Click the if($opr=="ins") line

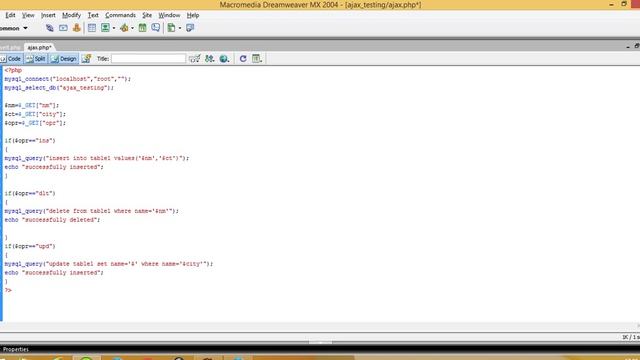coord(30,140)
